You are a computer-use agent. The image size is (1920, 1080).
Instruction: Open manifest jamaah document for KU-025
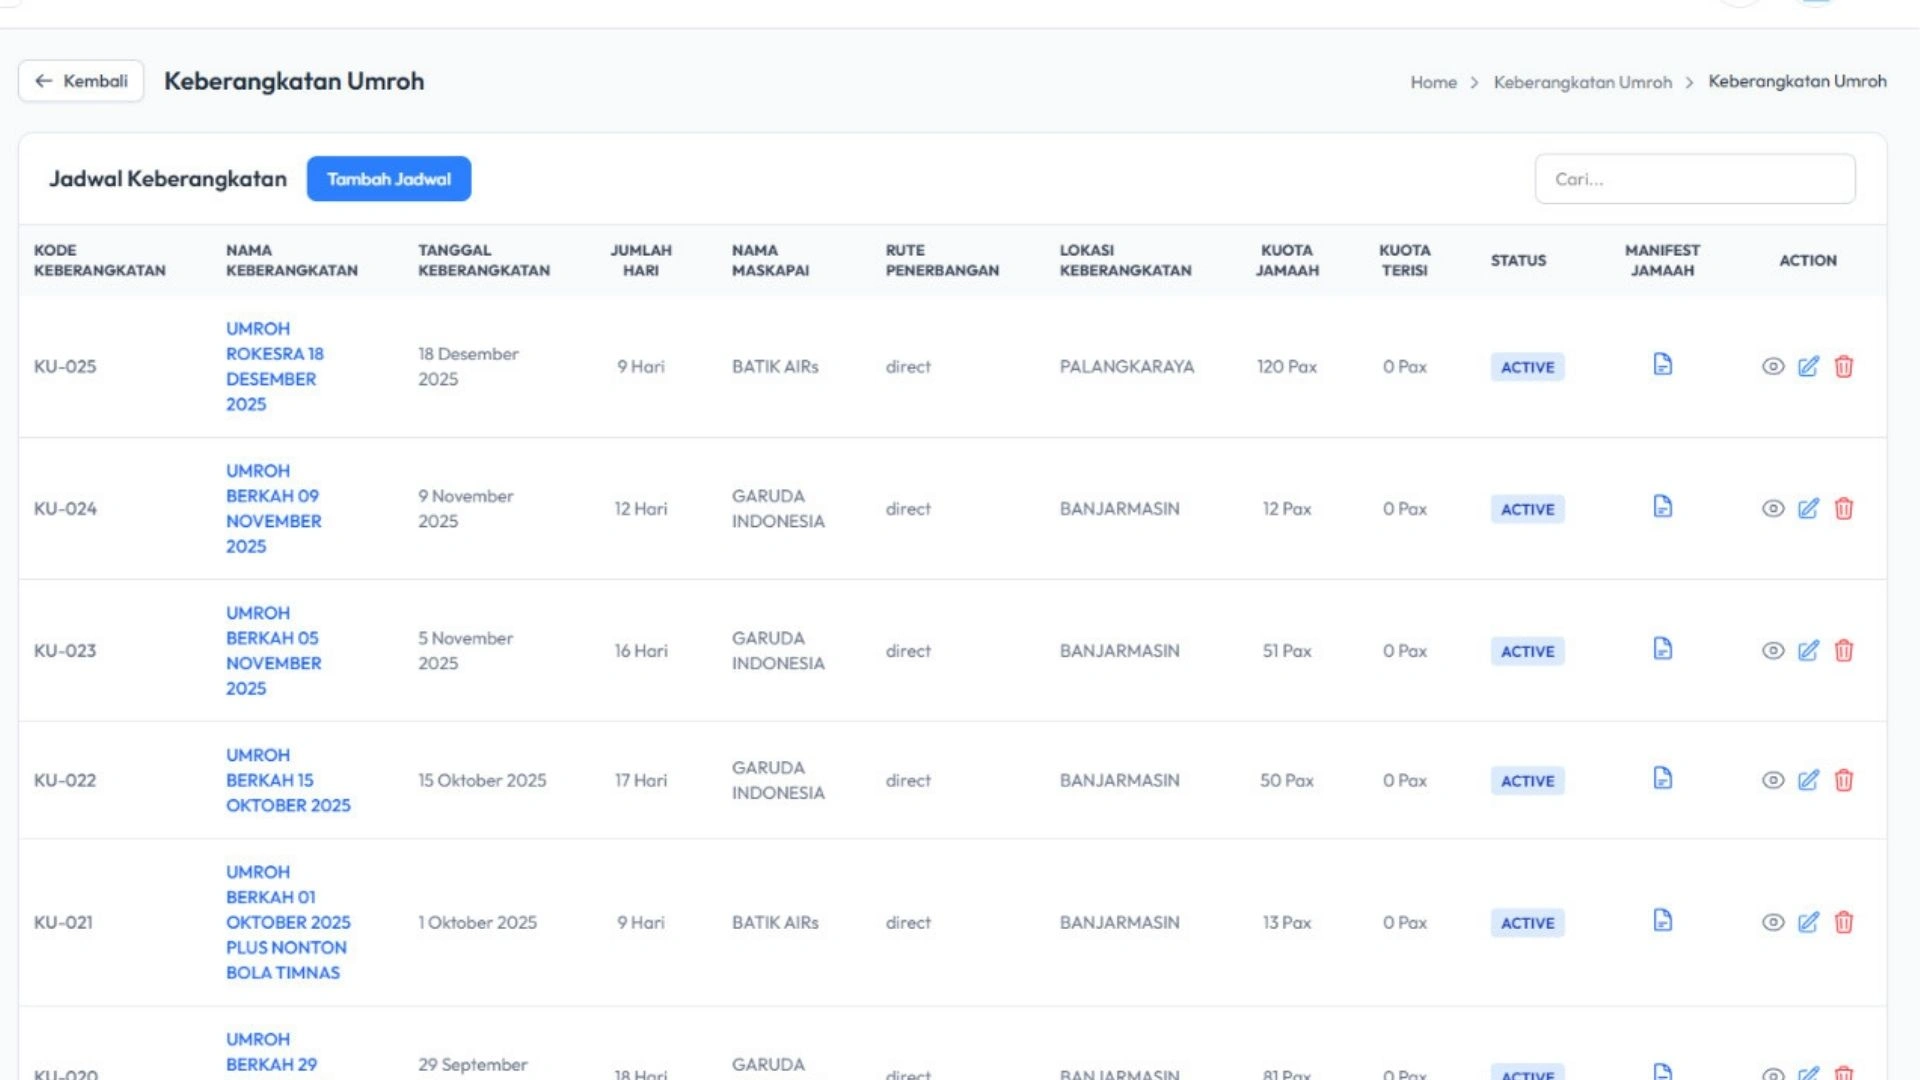[1662, 365]
